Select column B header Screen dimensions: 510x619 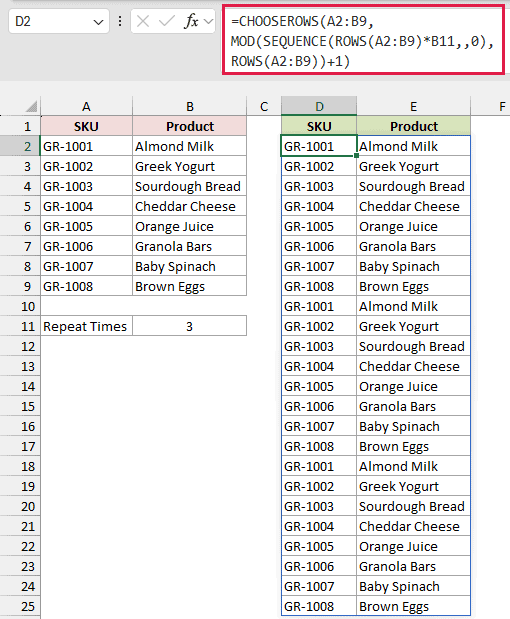[x=190, y=106]
